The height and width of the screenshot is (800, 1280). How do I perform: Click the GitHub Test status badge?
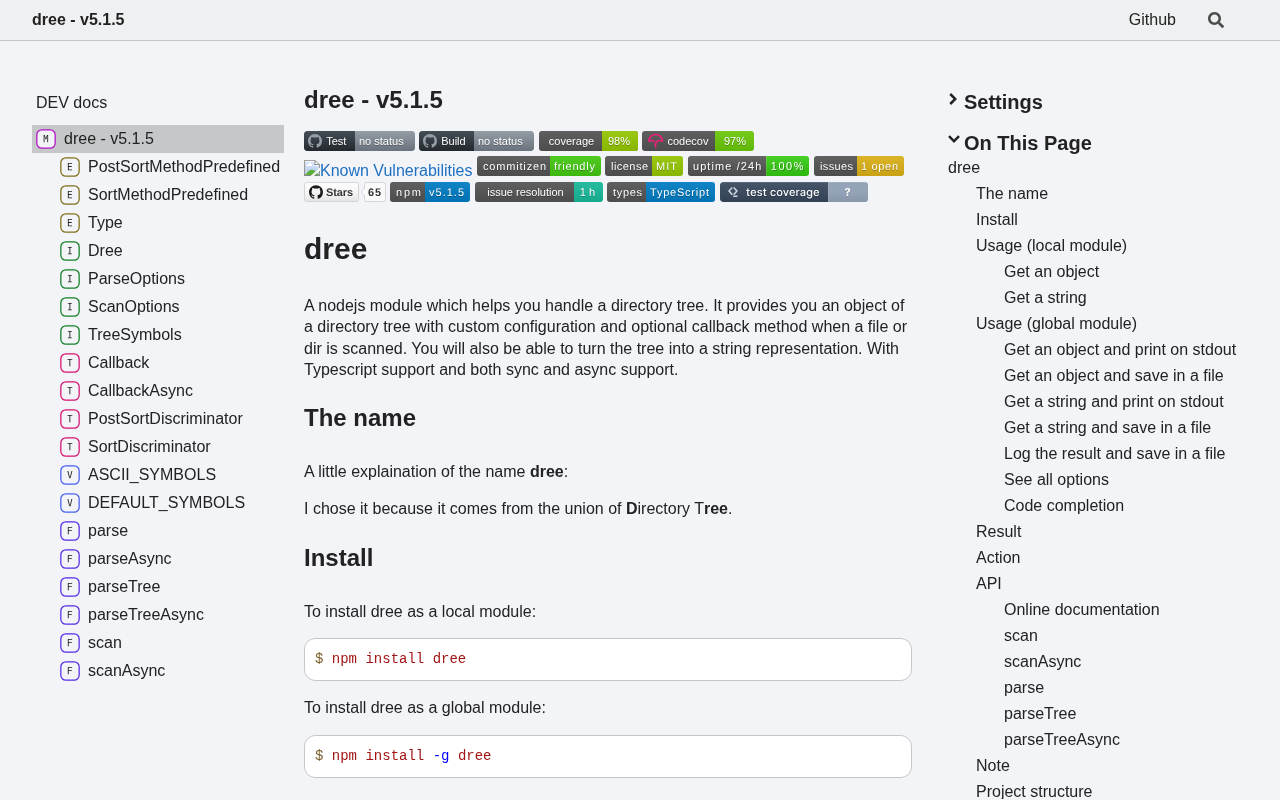pyautogui.click(x=359, y=141)
